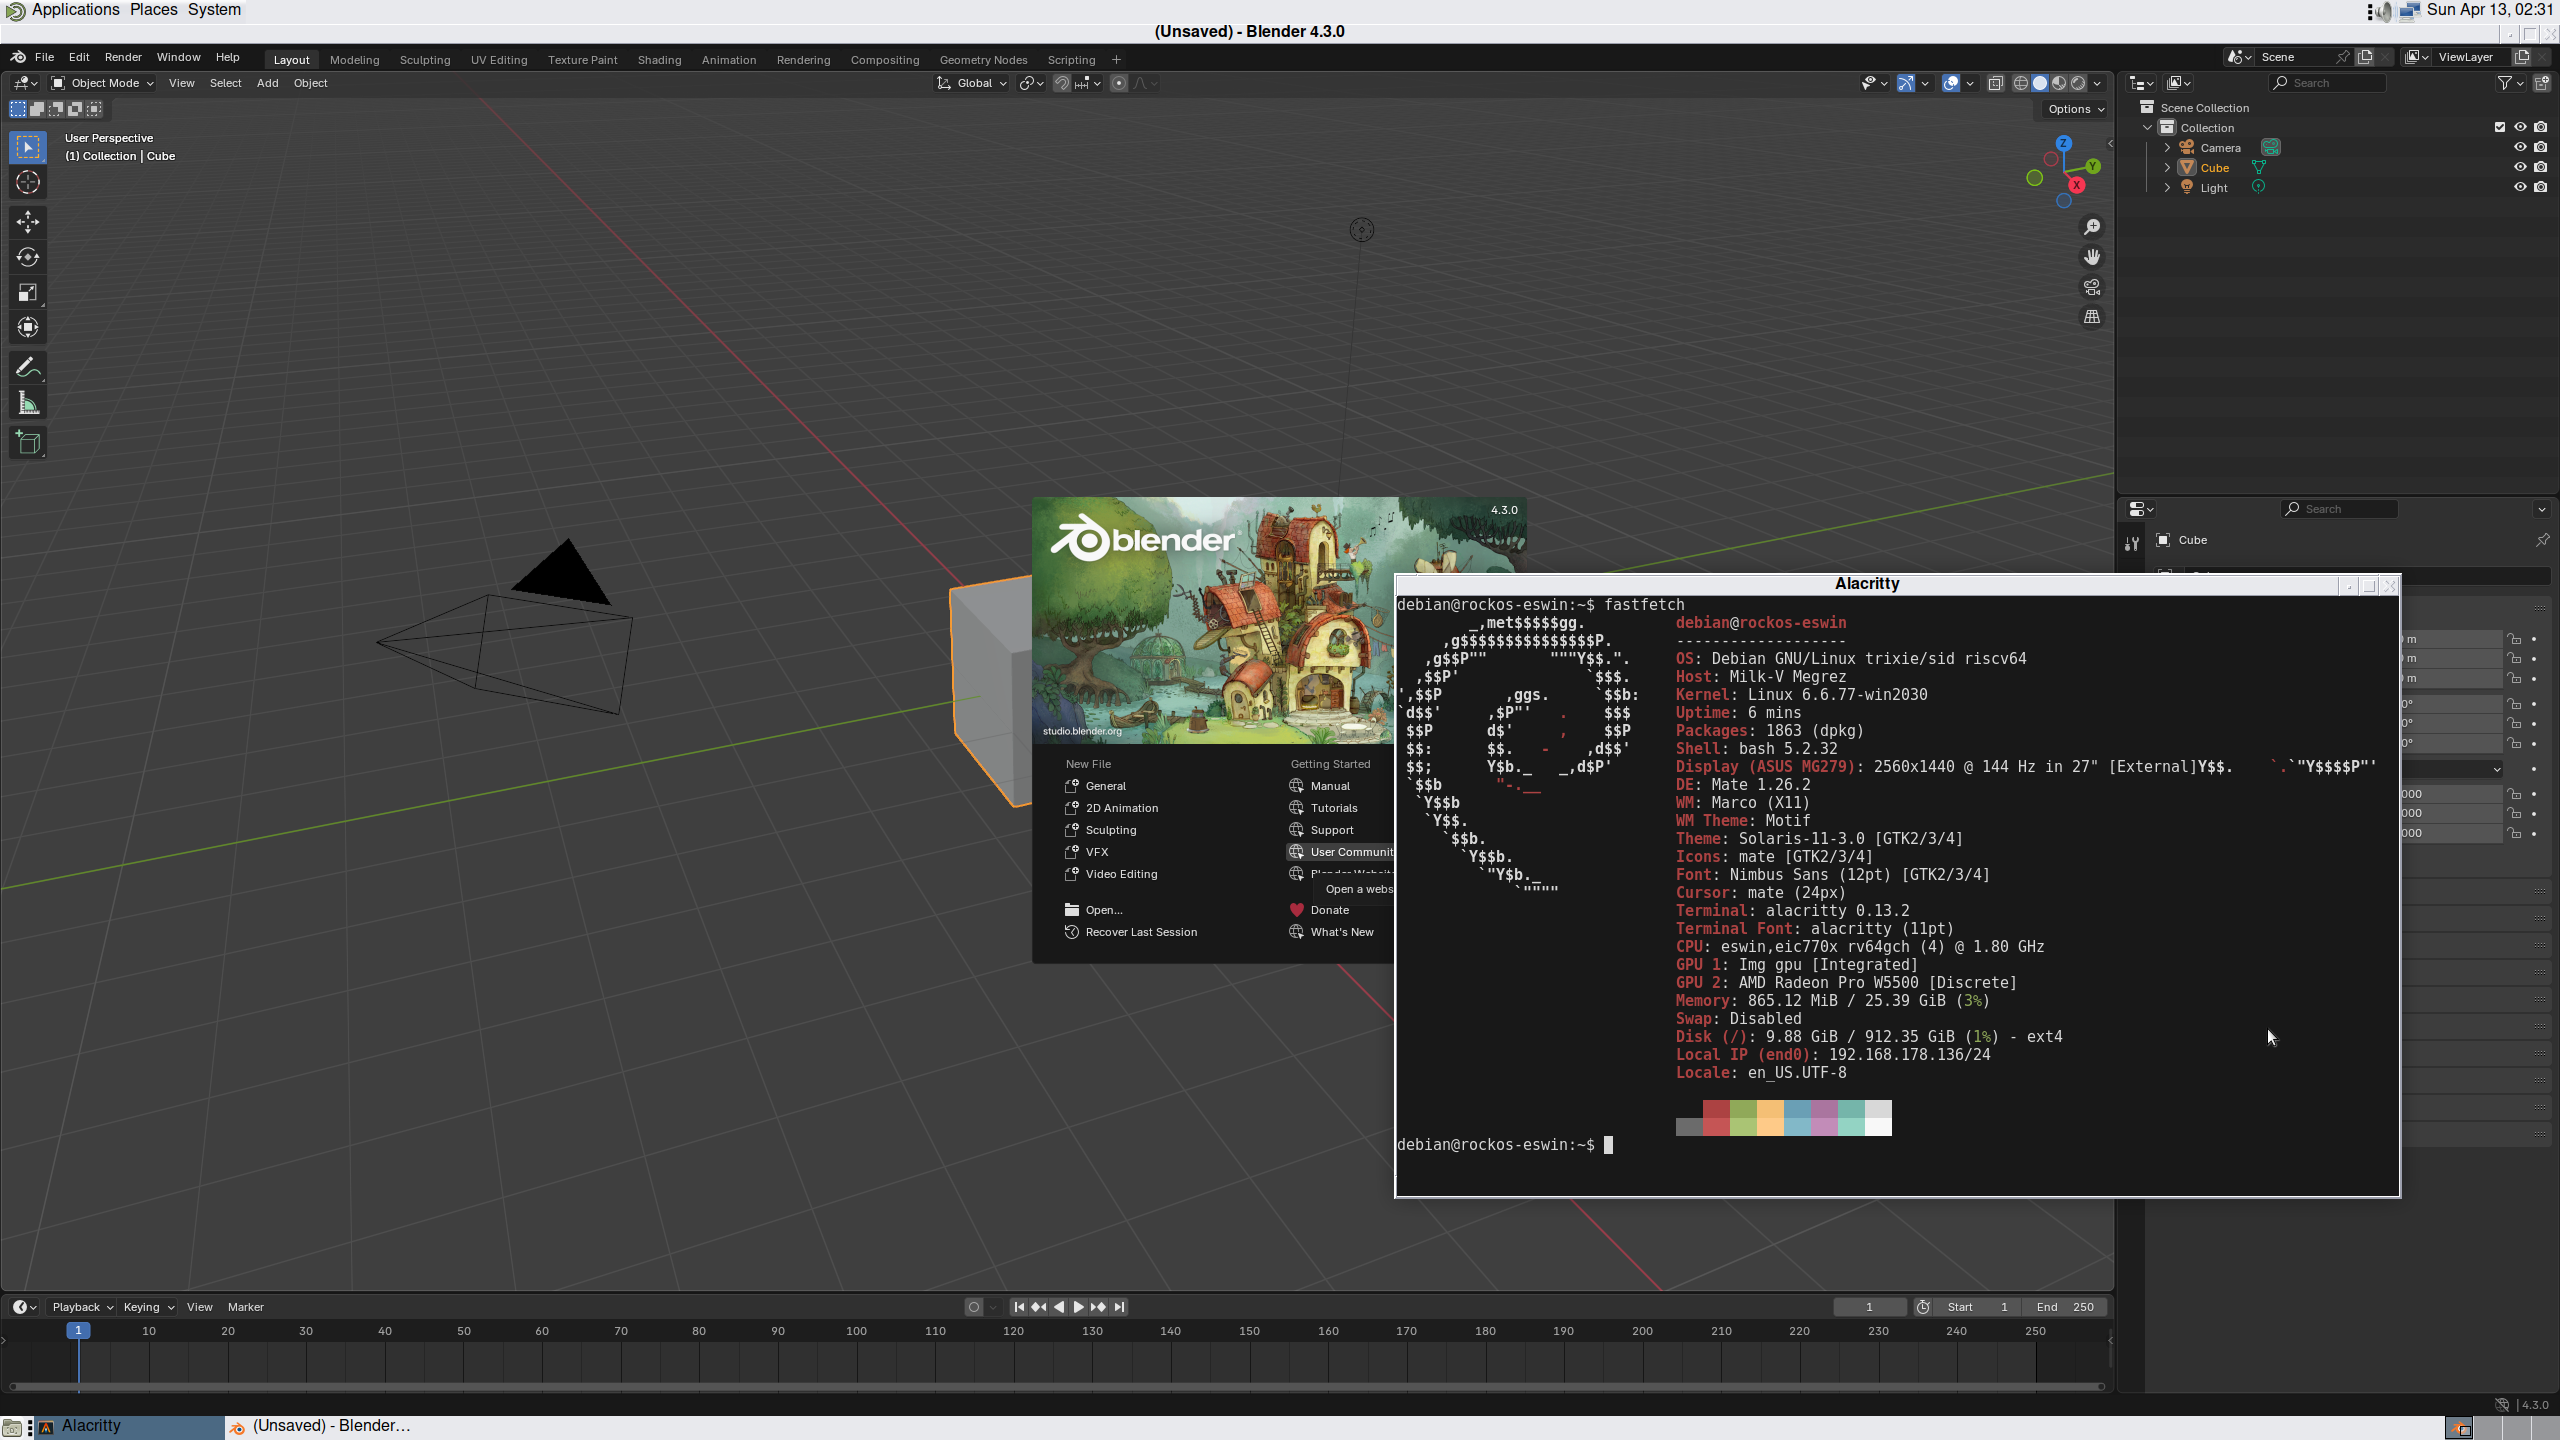This screenshot has width=2560, height=1440.
Task: Play animation in reverse
Action: 1059,1307
